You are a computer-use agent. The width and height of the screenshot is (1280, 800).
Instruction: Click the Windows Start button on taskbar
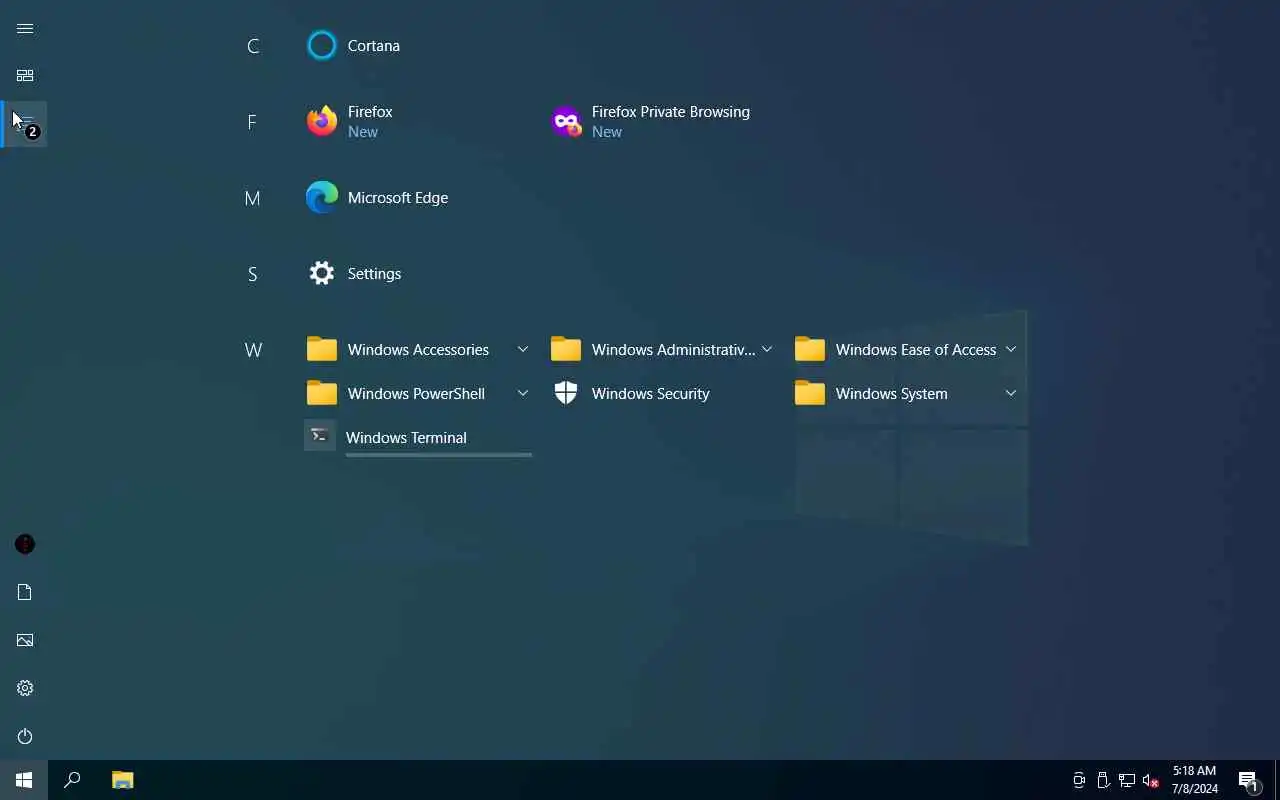point(24,780)
